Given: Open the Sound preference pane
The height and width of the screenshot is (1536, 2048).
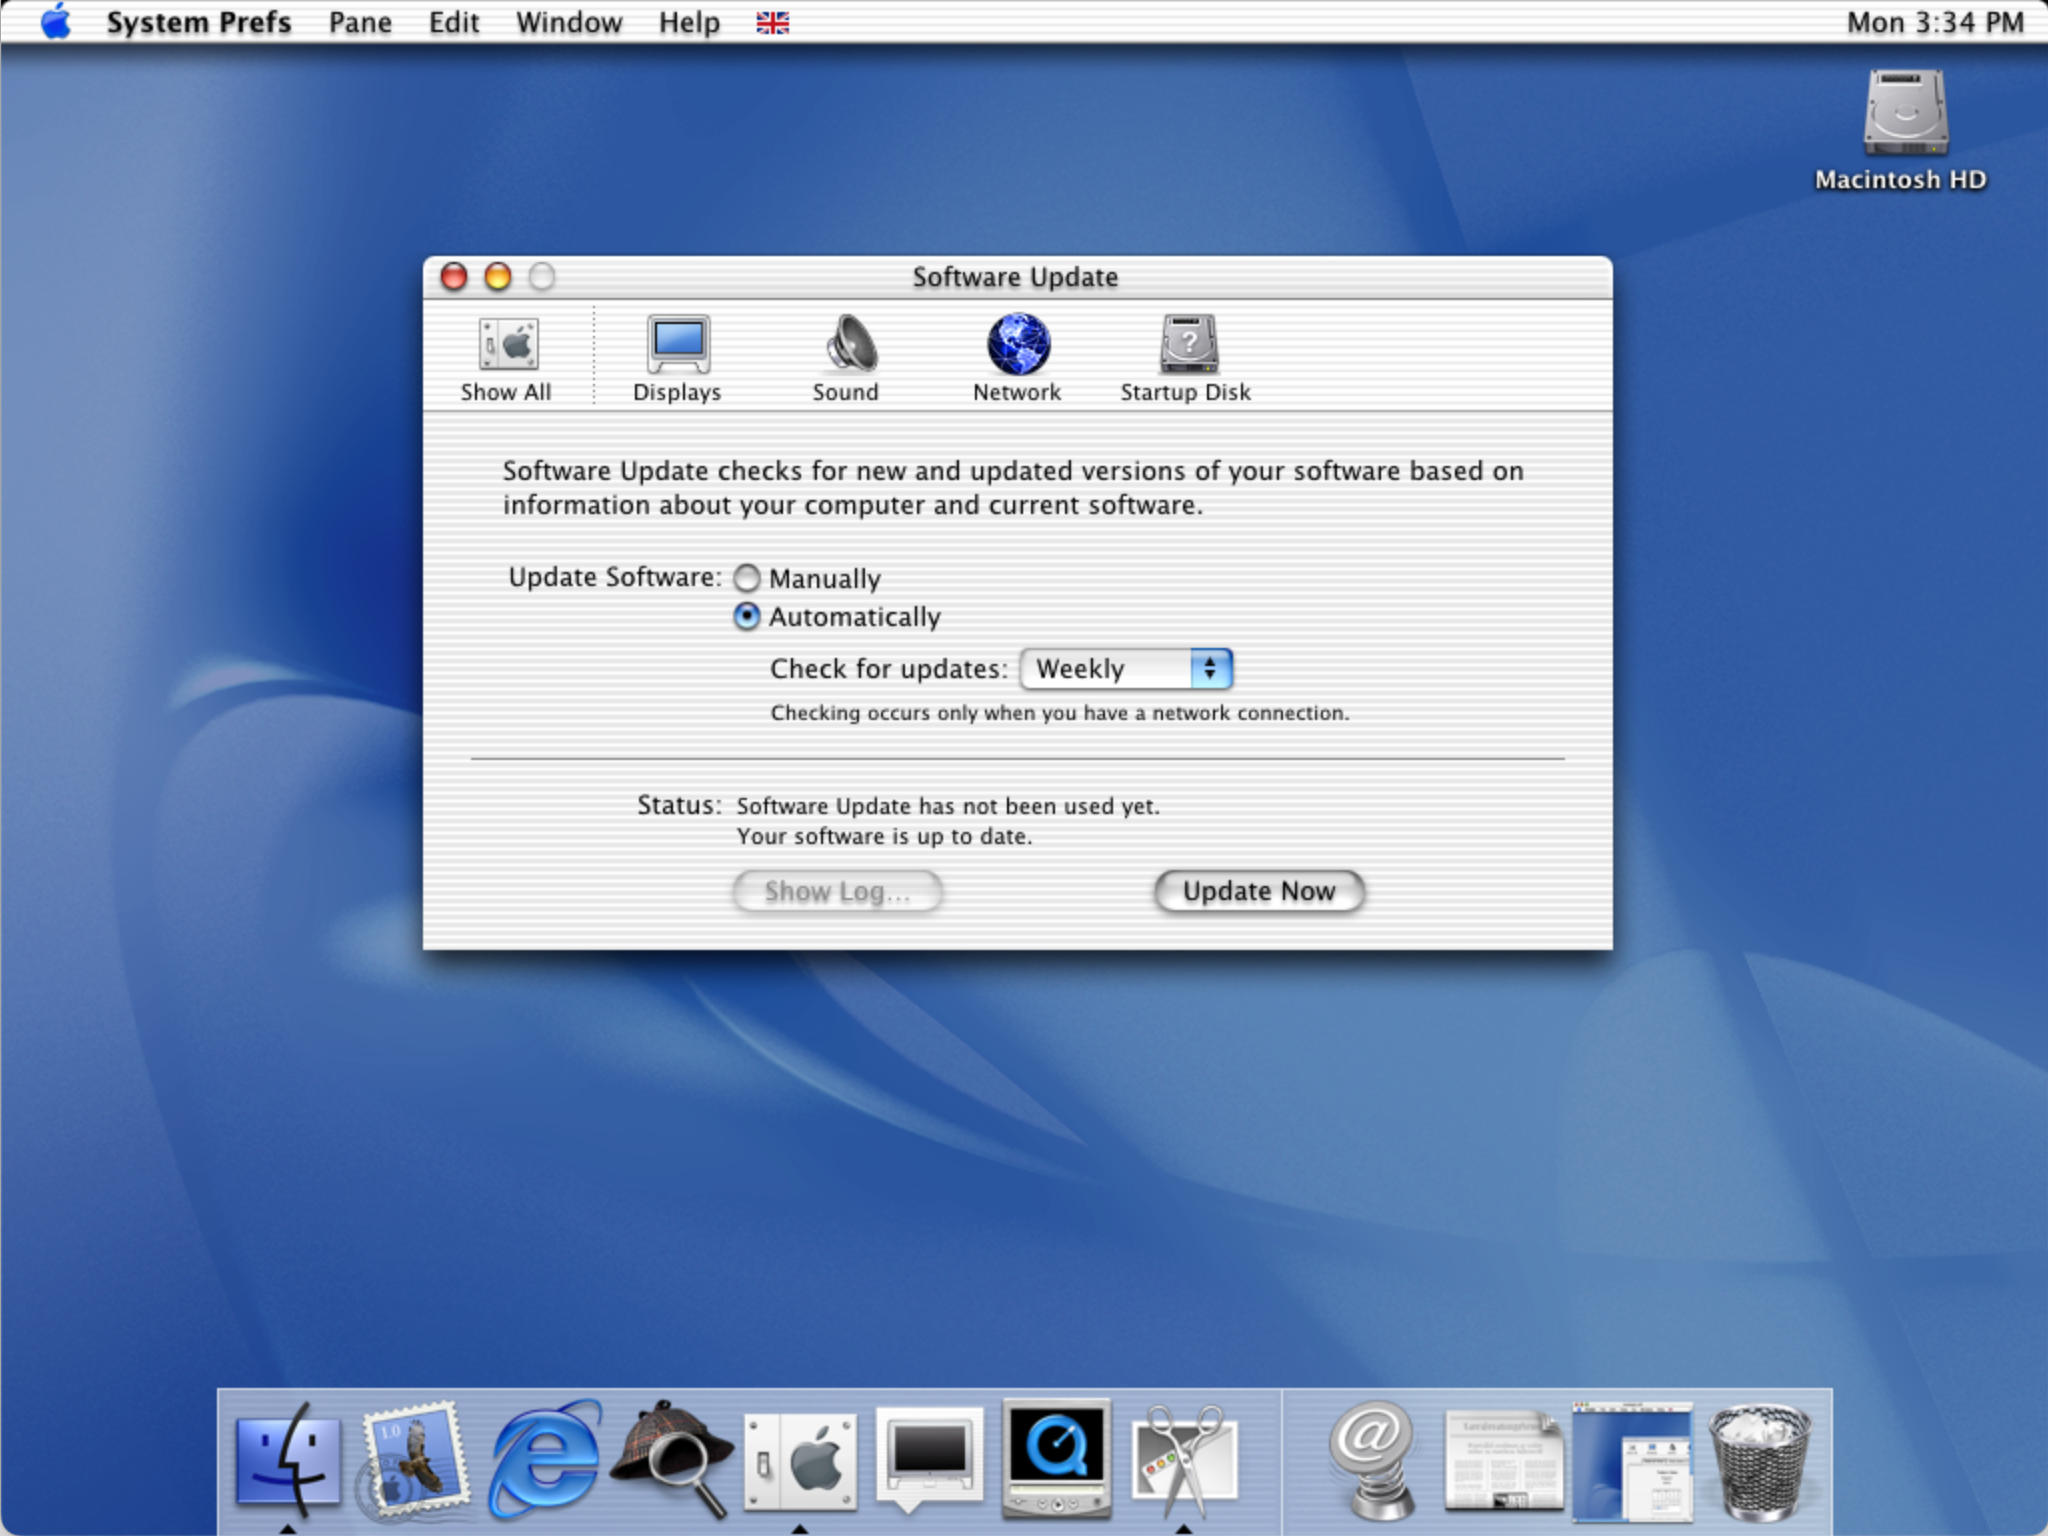Looking at the screenshot, I should point(846,358).
